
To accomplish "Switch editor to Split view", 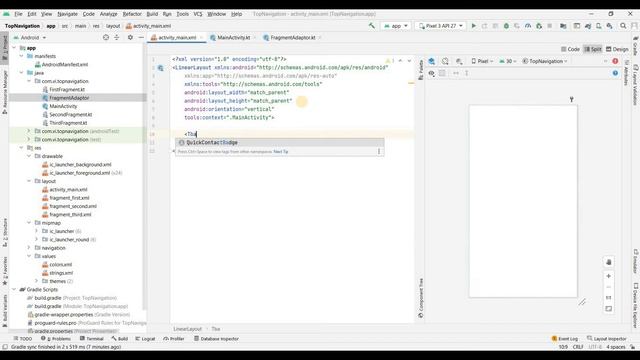I will (x=593, y=49).
